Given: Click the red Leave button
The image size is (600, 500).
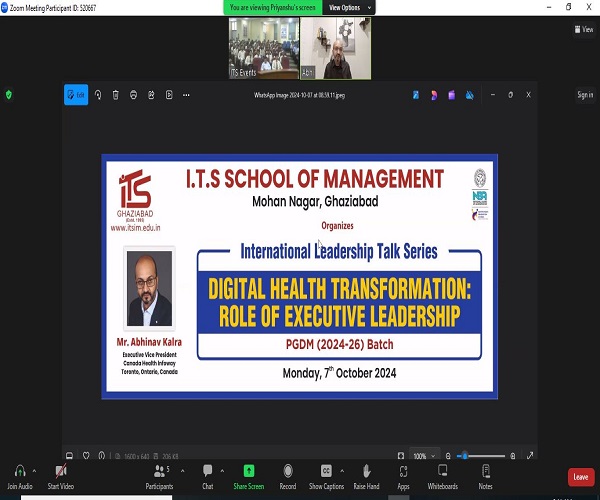Looking at the screenshot, I should 581,477.
